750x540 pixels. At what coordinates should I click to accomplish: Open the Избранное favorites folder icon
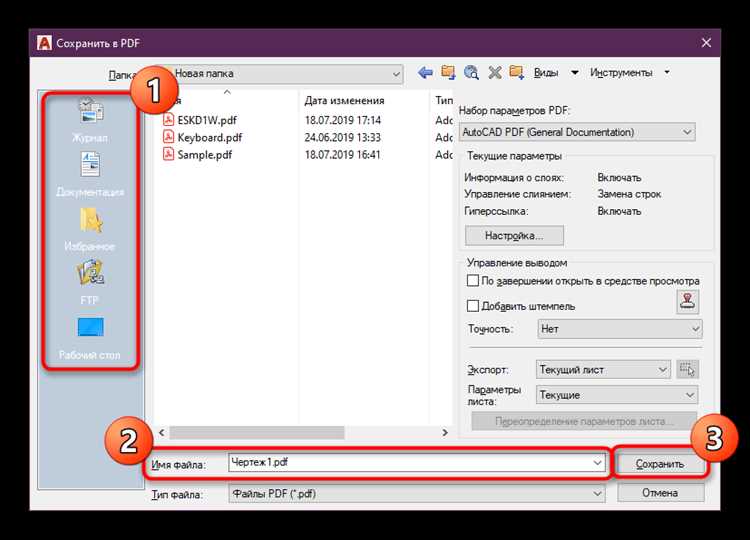point(90,229)
